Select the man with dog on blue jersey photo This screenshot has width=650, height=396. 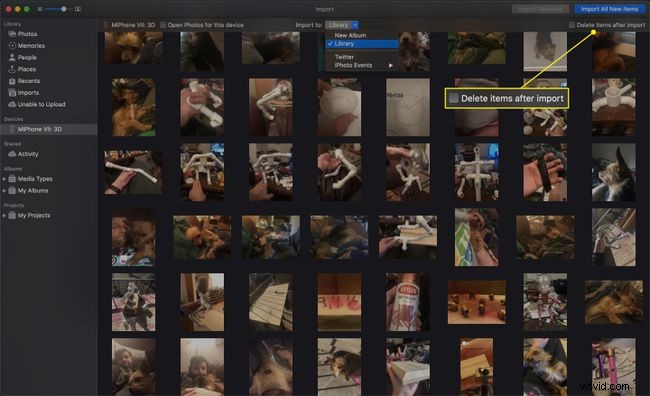pos(133,237)
